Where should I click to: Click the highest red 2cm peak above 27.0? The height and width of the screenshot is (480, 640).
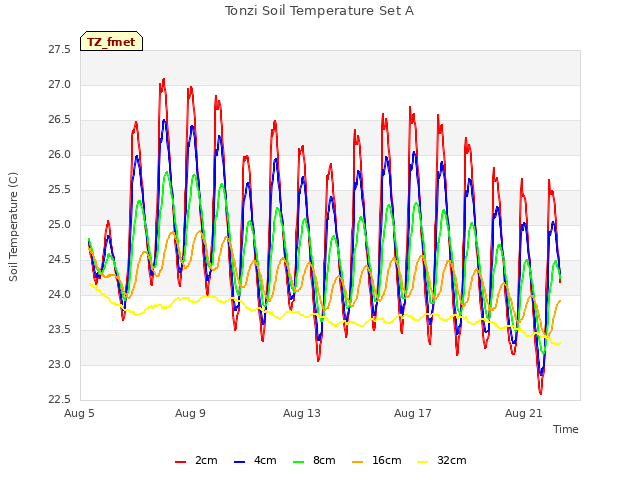[x=164, y=79]
